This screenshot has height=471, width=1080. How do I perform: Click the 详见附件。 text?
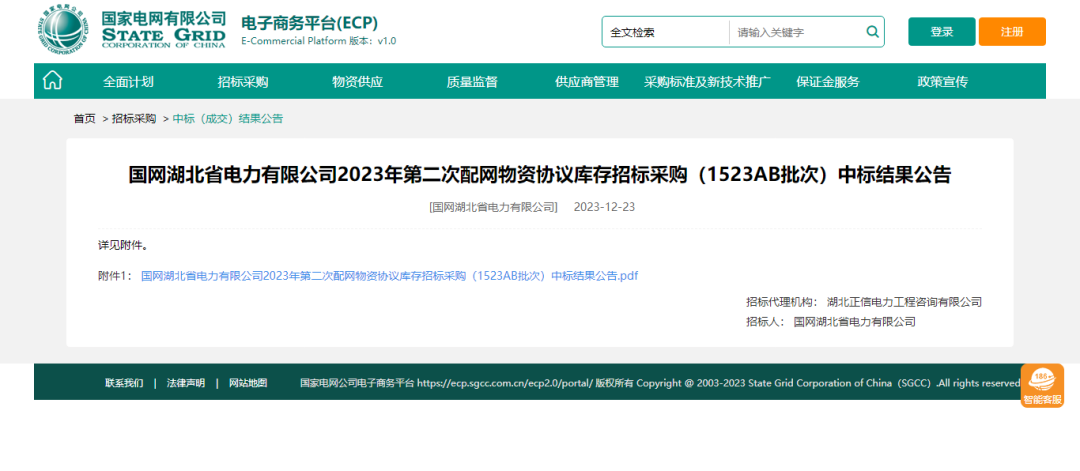point(123,245)
